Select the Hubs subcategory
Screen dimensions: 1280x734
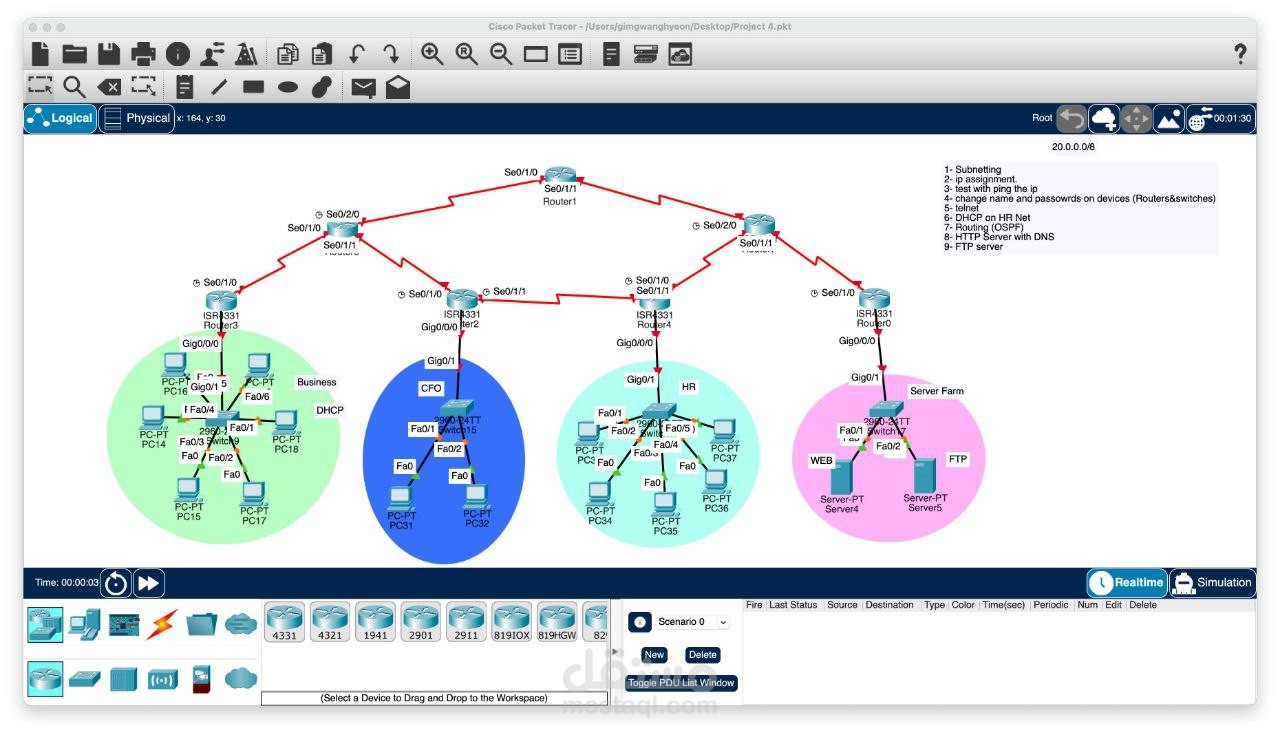coord(123,679)
